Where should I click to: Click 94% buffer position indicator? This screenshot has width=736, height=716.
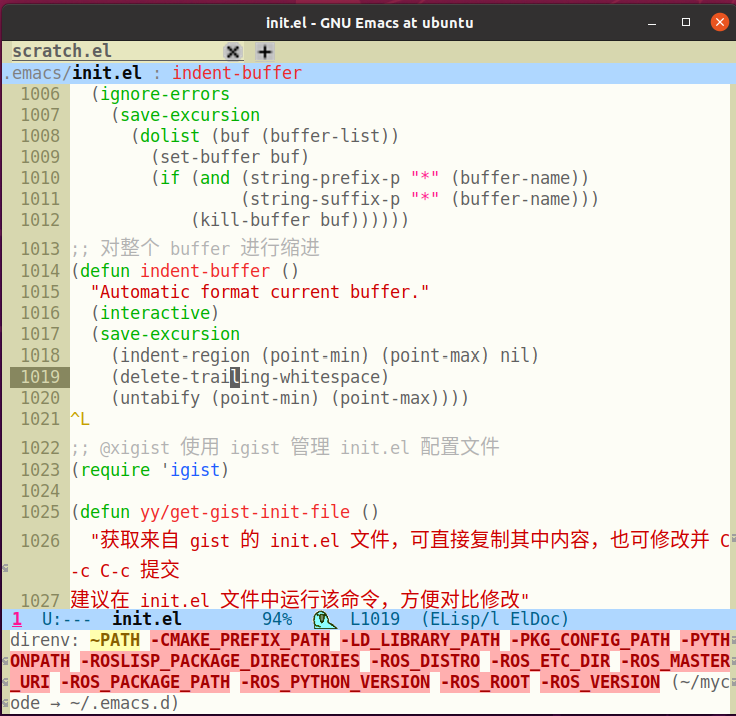[277, 621]
